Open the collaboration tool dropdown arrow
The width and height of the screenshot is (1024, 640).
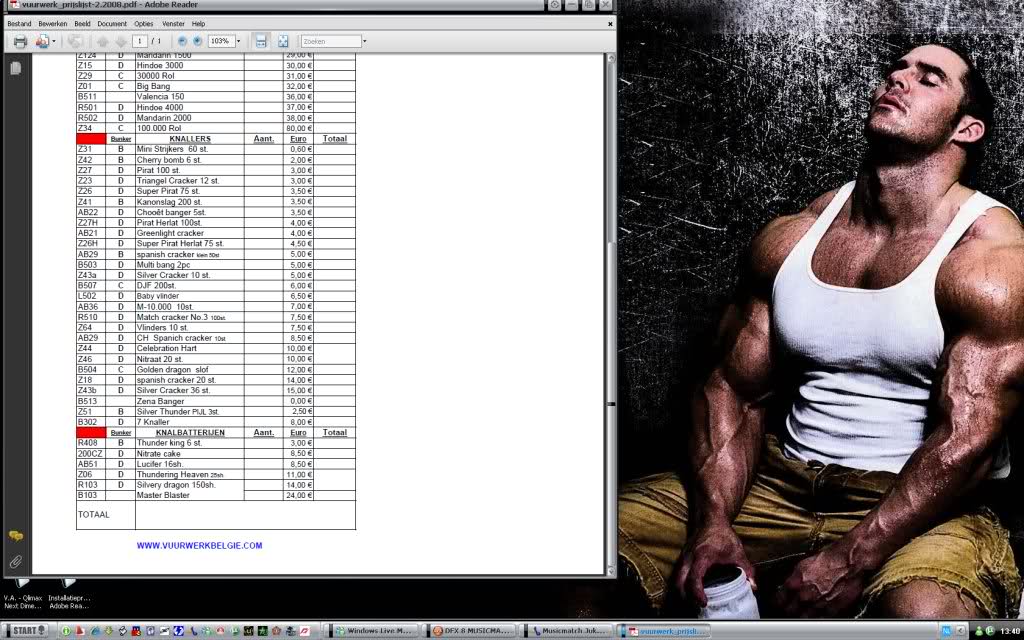54,41
